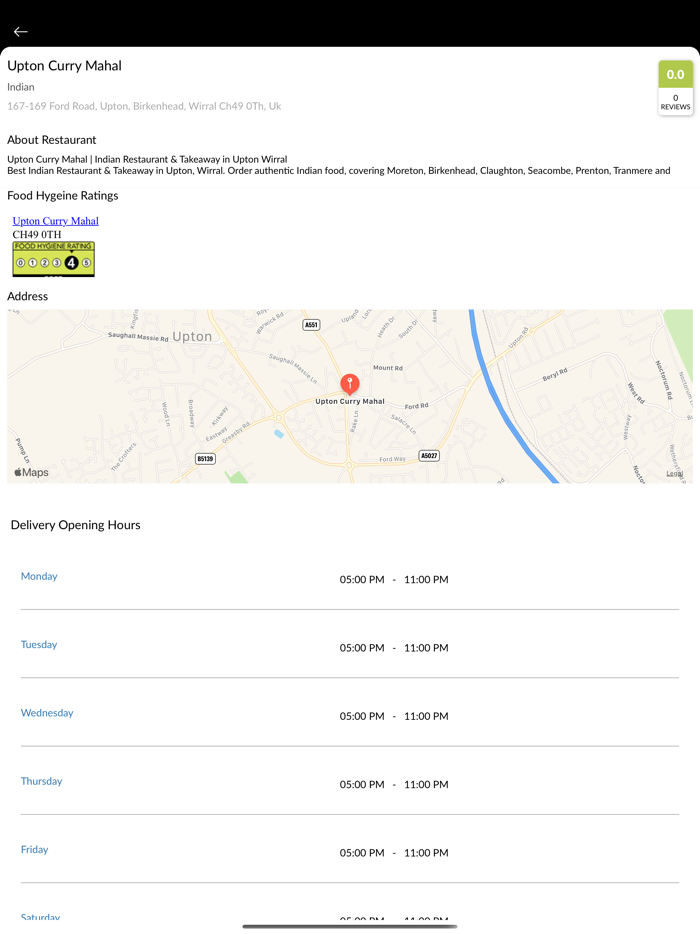Select the Thursday opening hours row
The height and width of the screenshot is (934, 700).
[x=350, y=782]
